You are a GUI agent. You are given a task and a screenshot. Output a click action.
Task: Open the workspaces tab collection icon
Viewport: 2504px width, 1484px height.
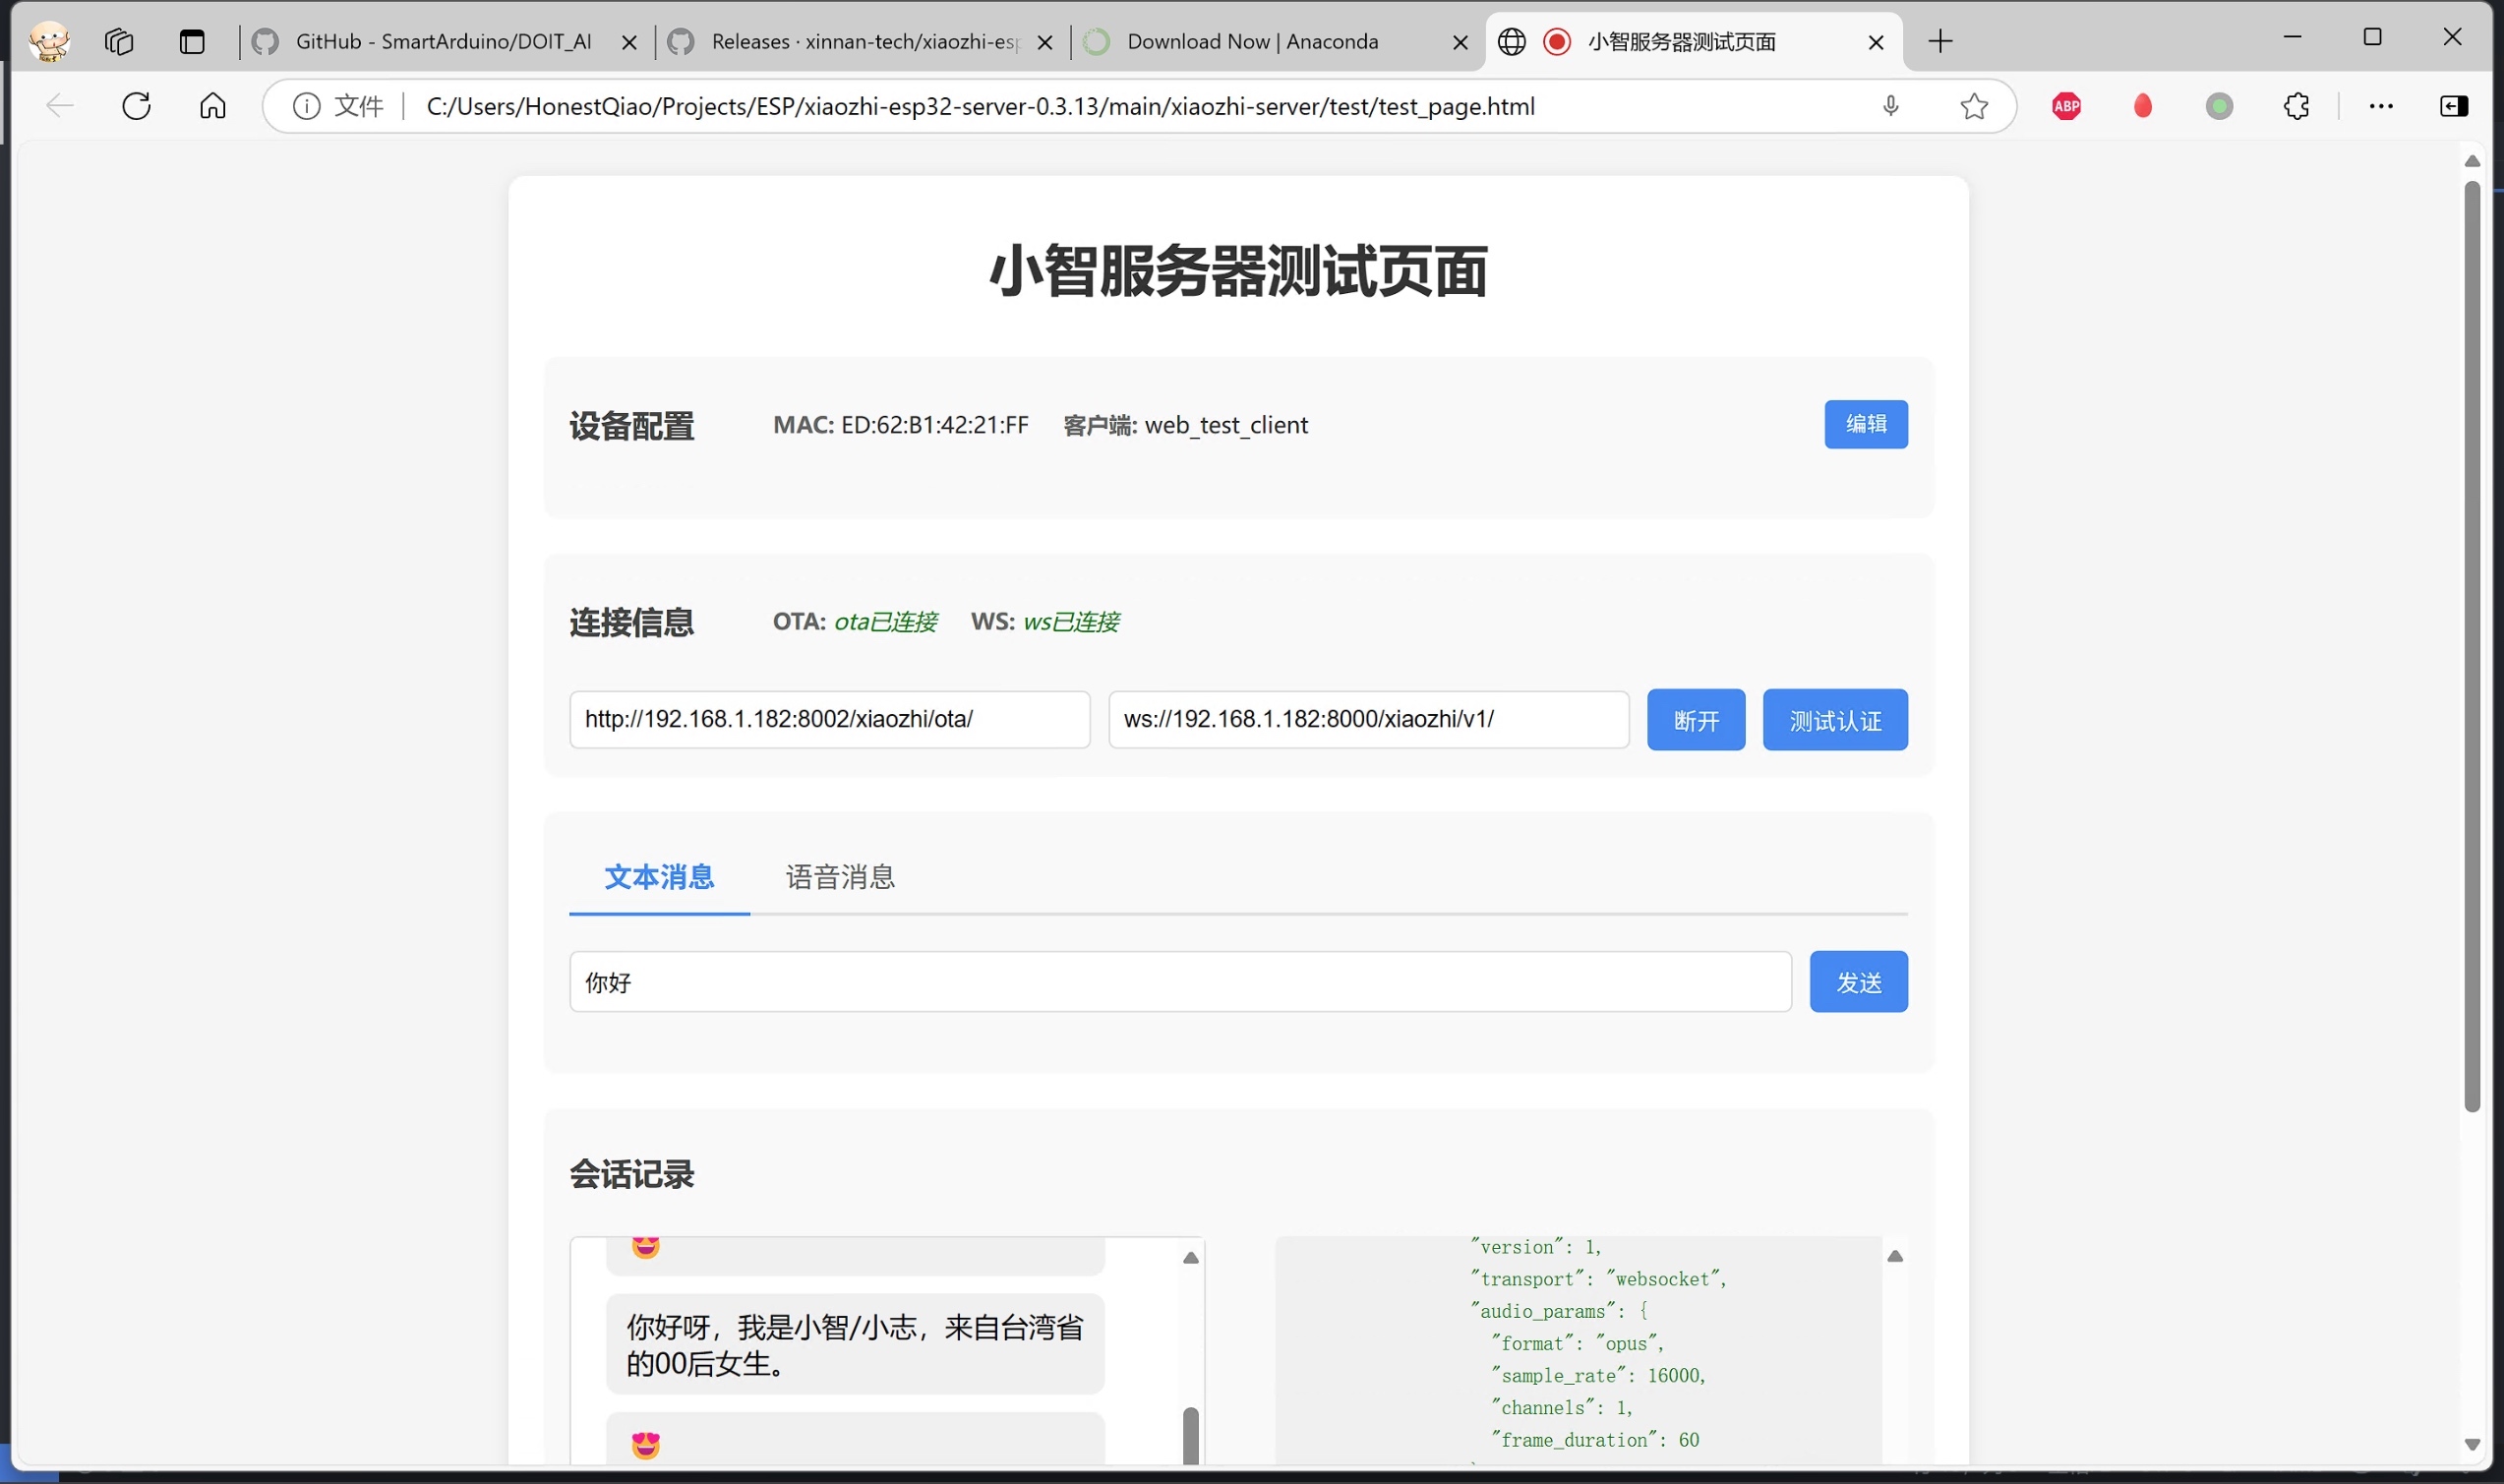[119, 41]
